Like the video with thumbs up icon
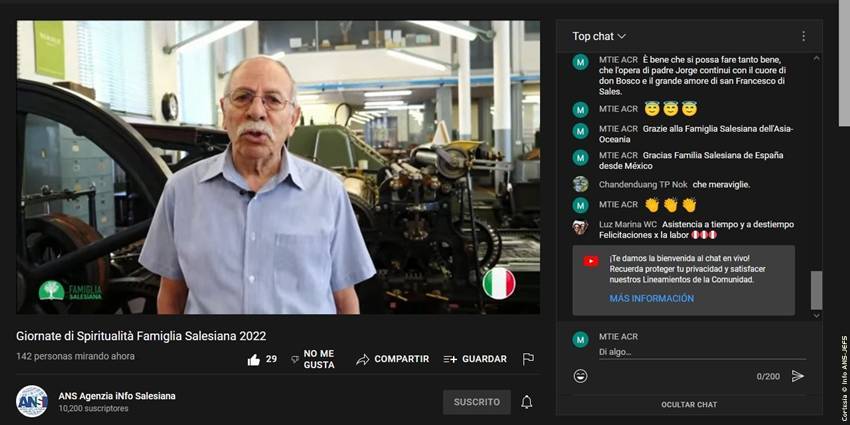The image size is (850, 425). [254, 359]
